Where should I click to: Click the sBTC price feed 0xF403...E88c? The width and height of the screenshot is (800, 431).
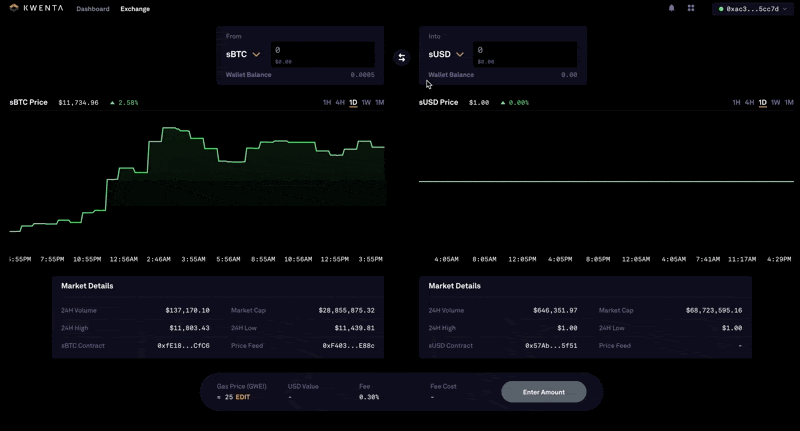pos(348,345)
